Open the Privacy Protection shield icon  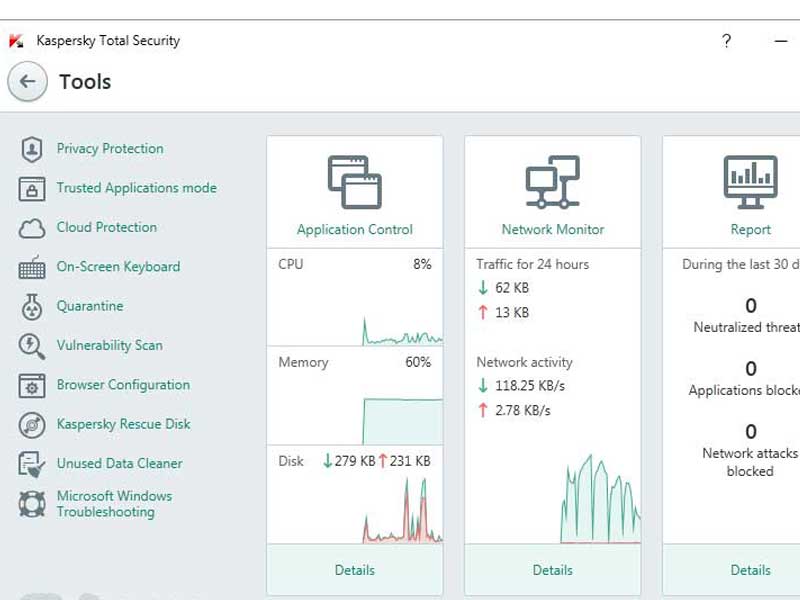coord(32,148)
